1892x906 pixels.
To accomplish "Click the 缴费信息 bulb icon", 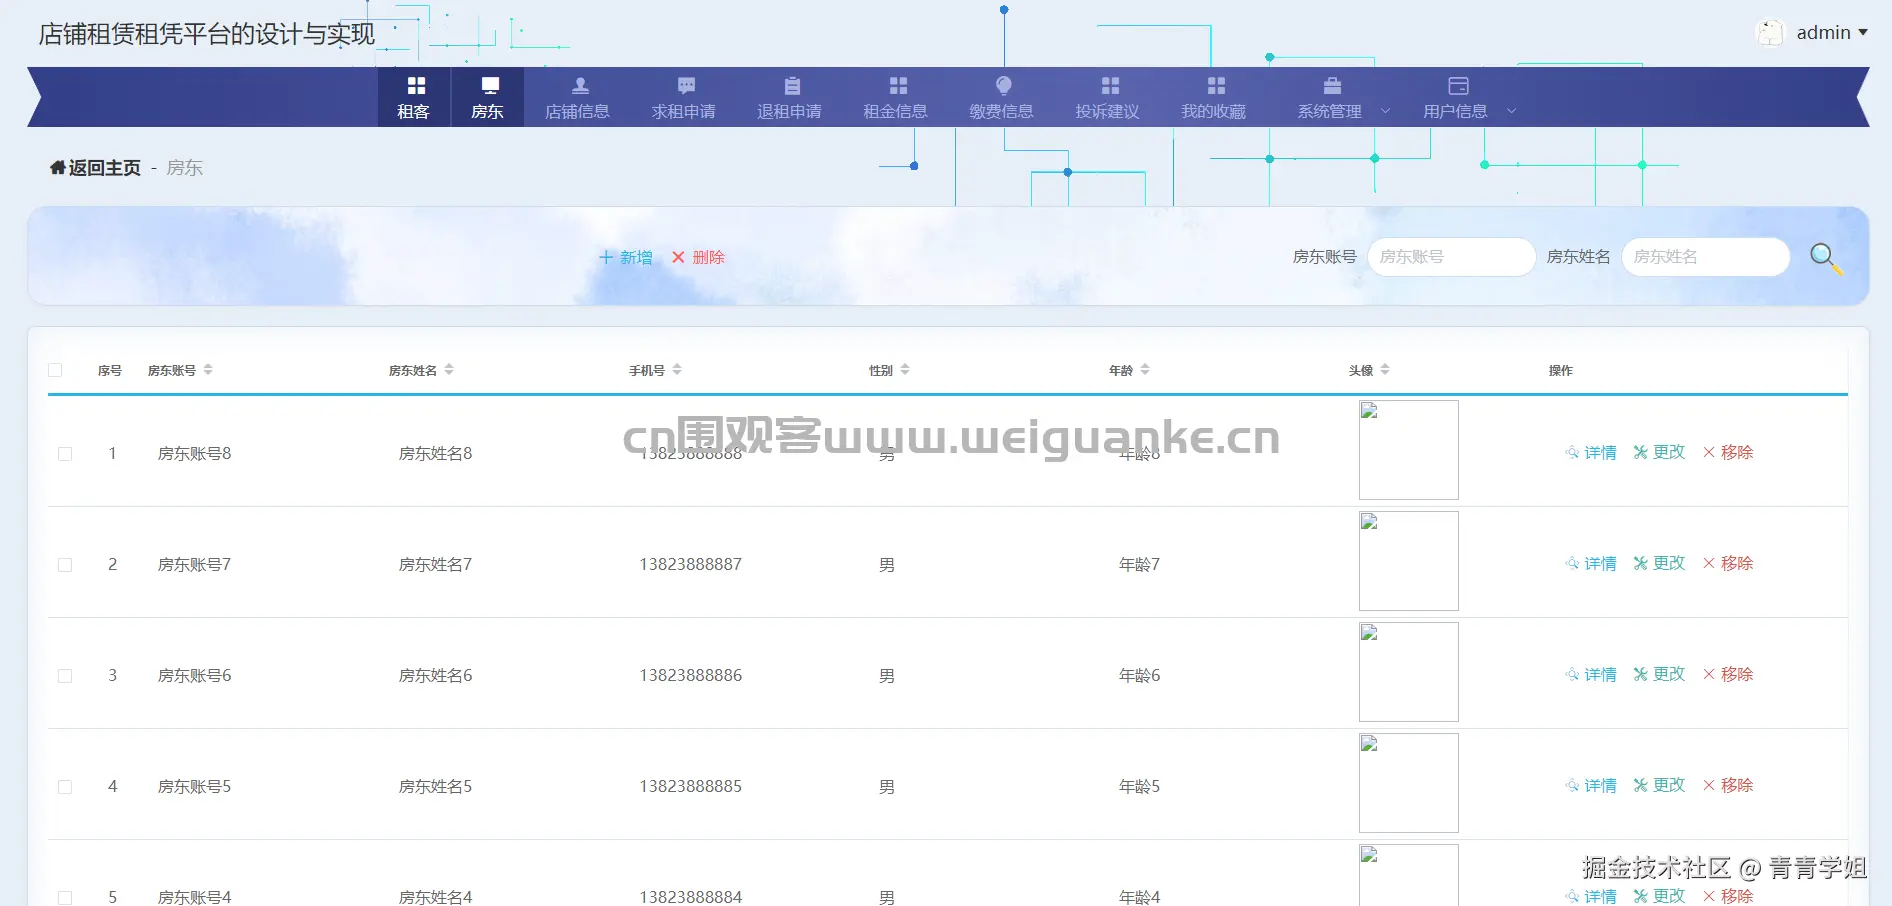I will coord(1004,85).
